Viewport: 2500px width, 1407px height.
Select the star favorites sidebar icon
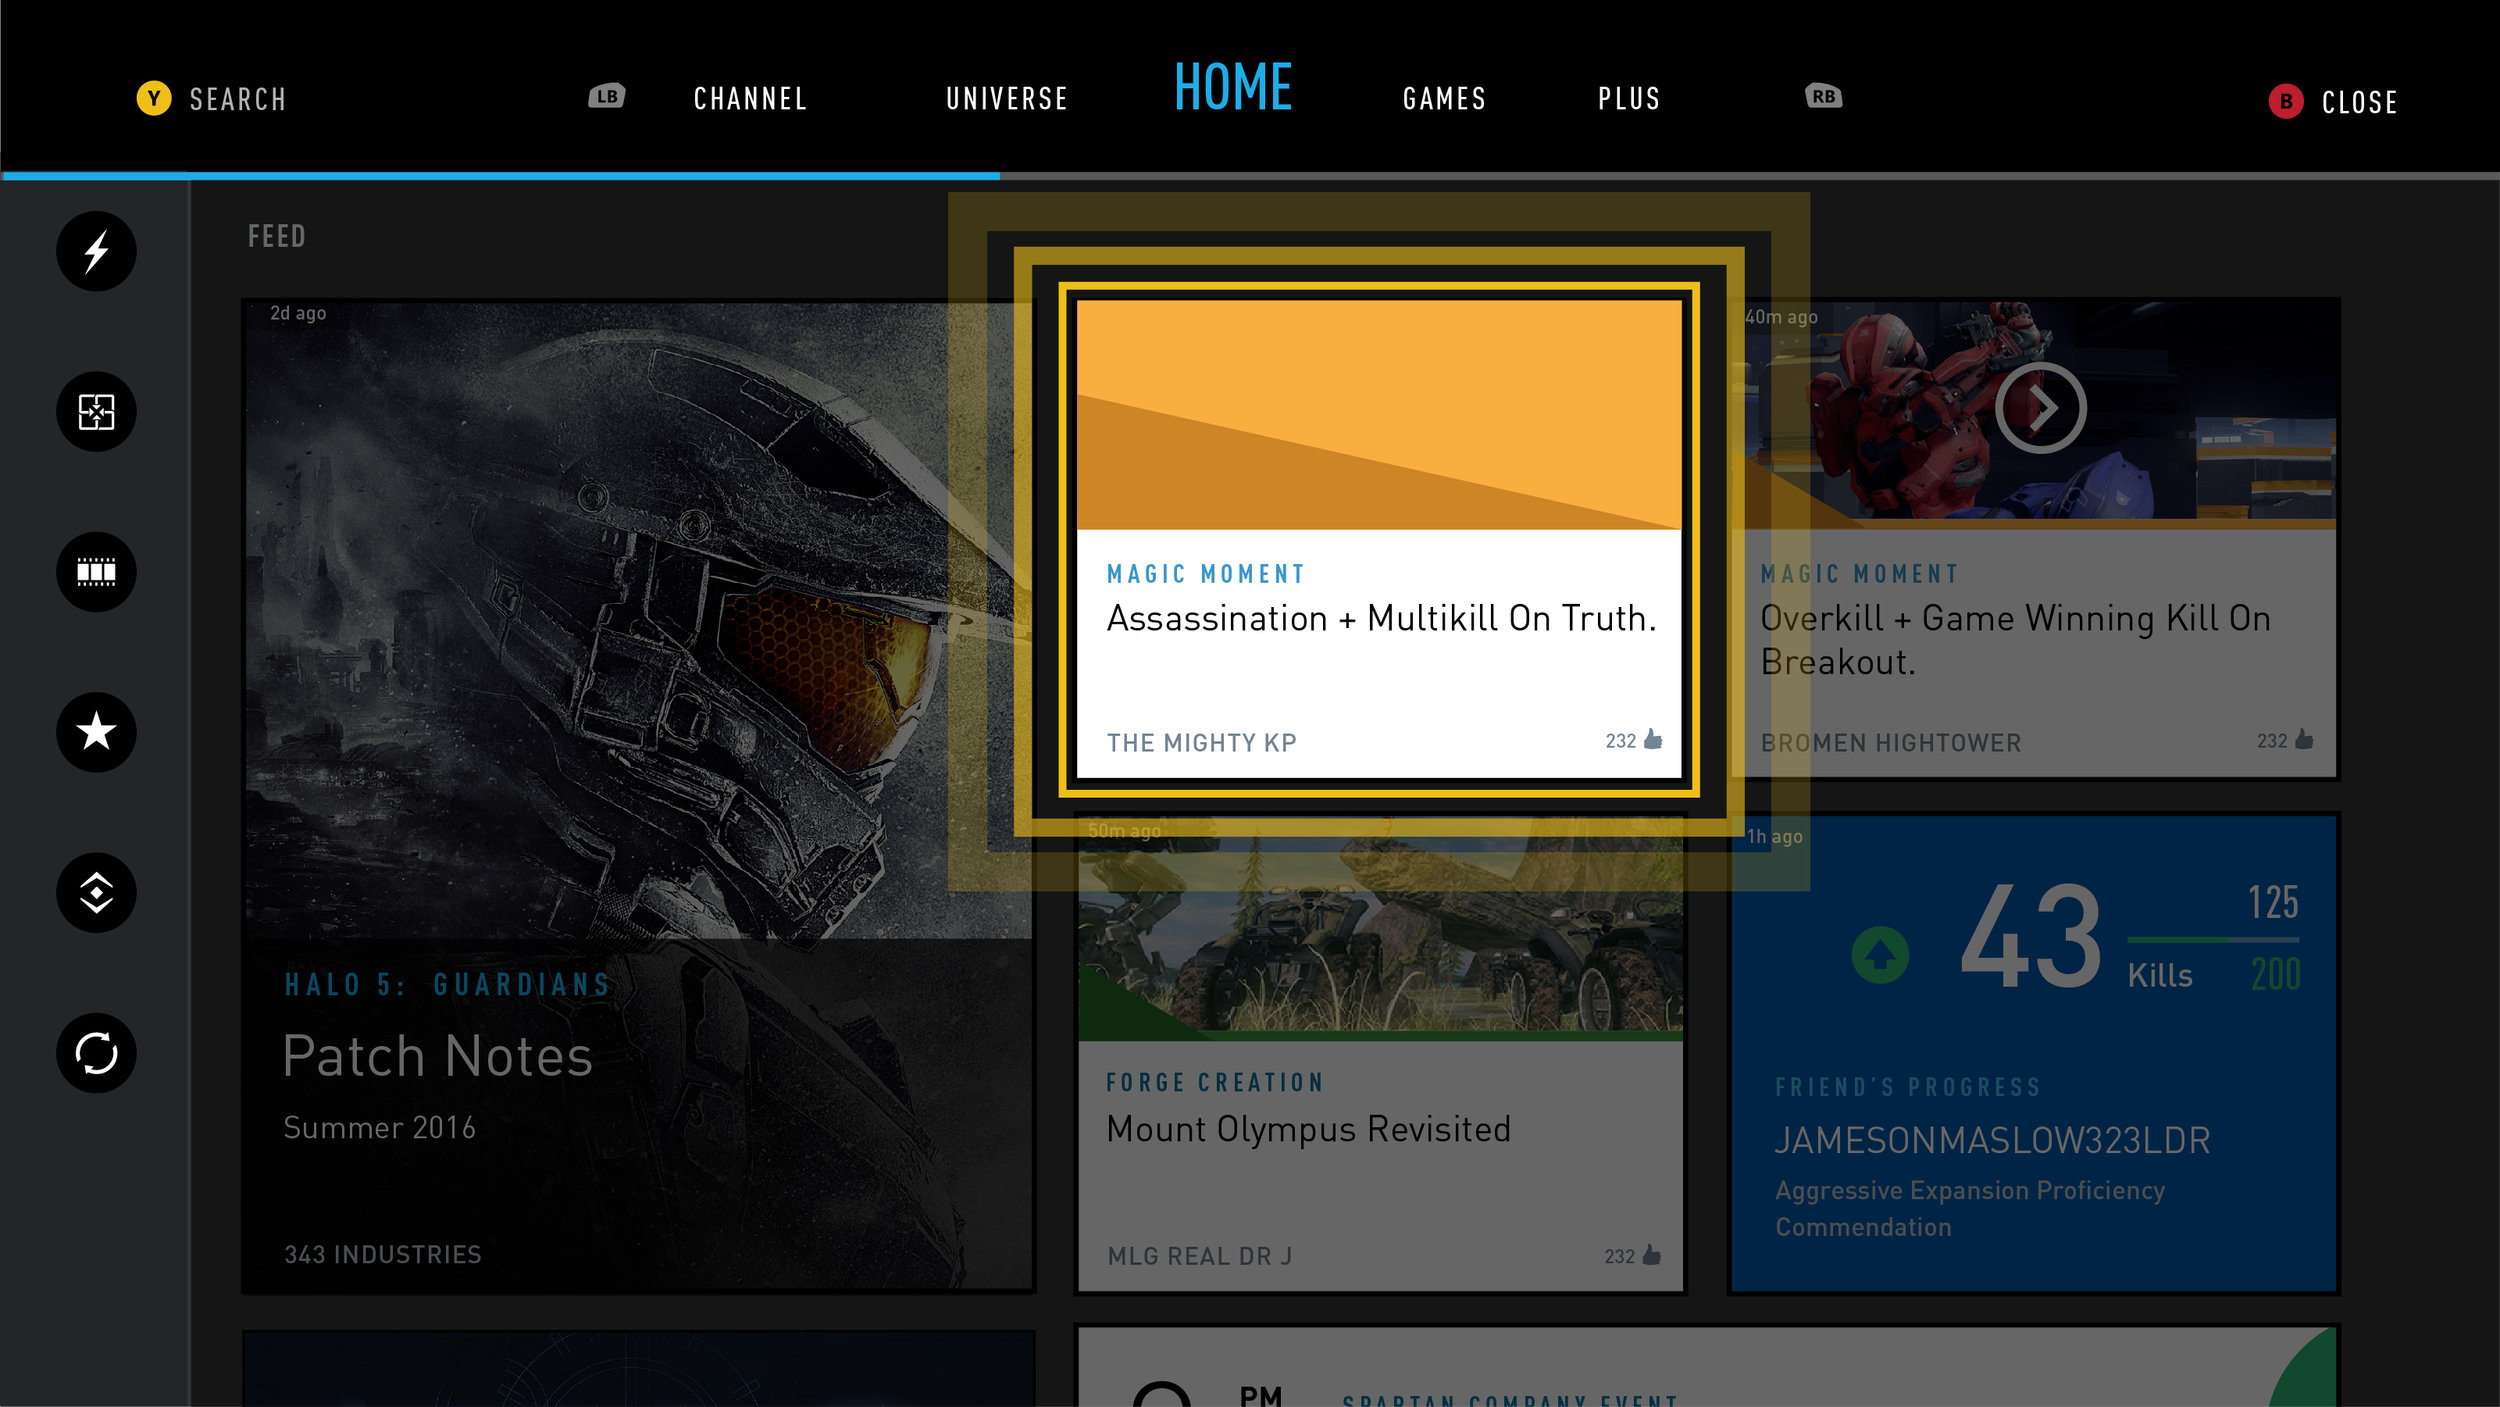96,732
